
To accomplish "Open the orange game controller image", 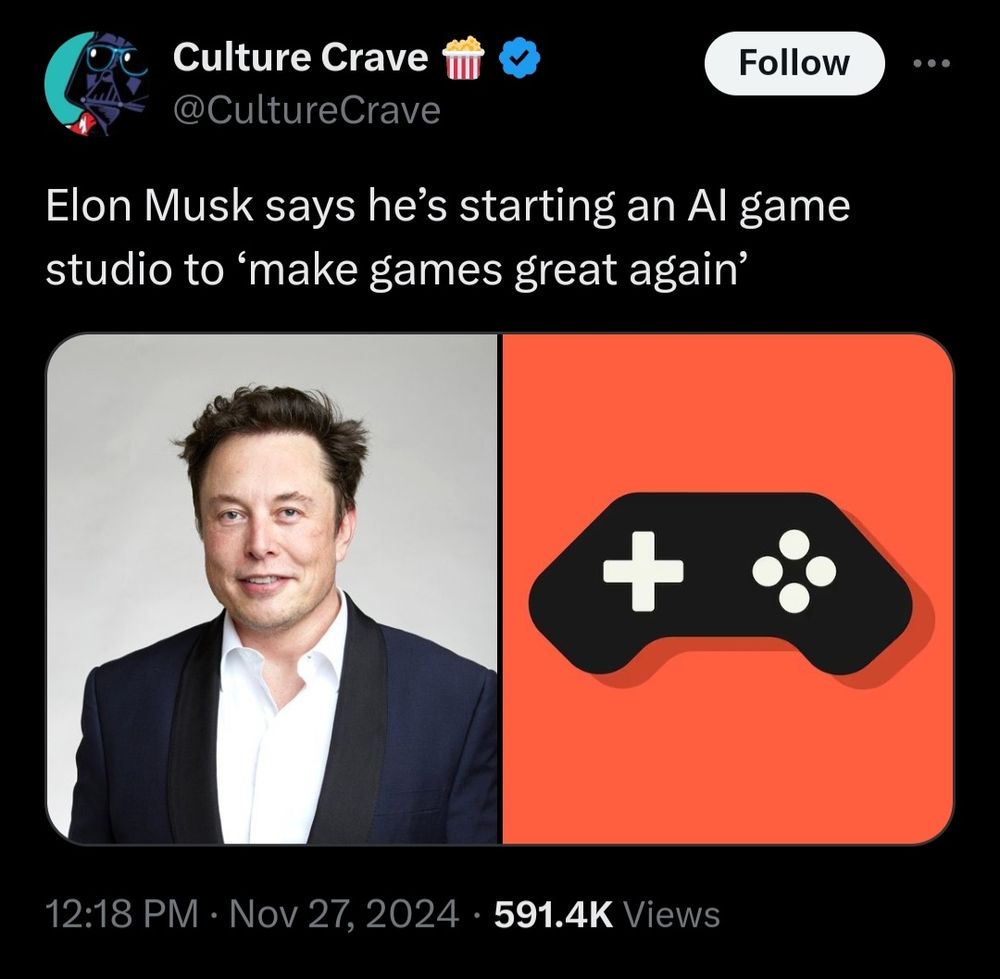I will 728,589.
